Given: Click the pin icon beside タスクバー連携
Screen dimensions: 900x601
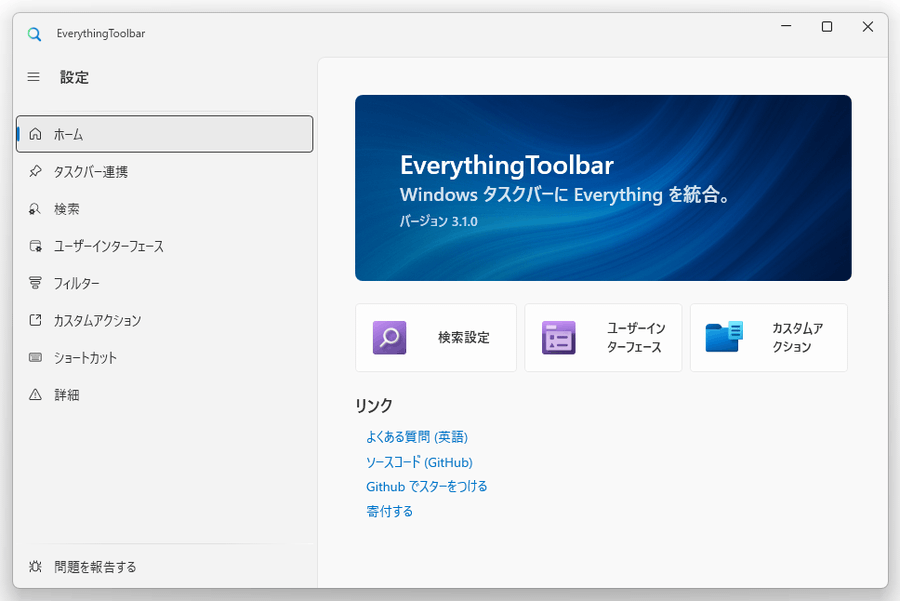Looking at the screenshot, I should [x=35, y=171].
